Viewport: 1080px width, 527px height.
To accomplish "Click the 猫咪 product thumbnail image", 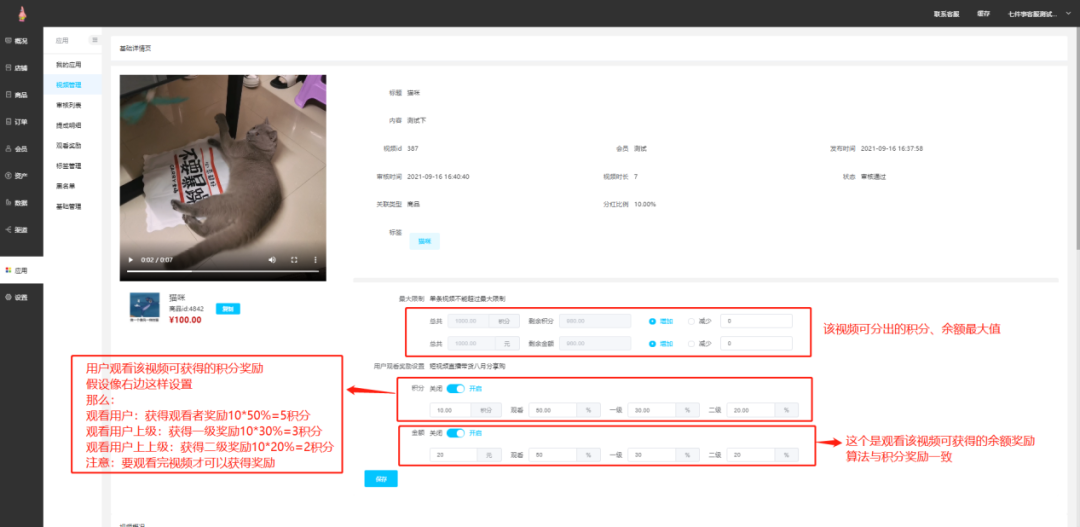I will [145, 308].
